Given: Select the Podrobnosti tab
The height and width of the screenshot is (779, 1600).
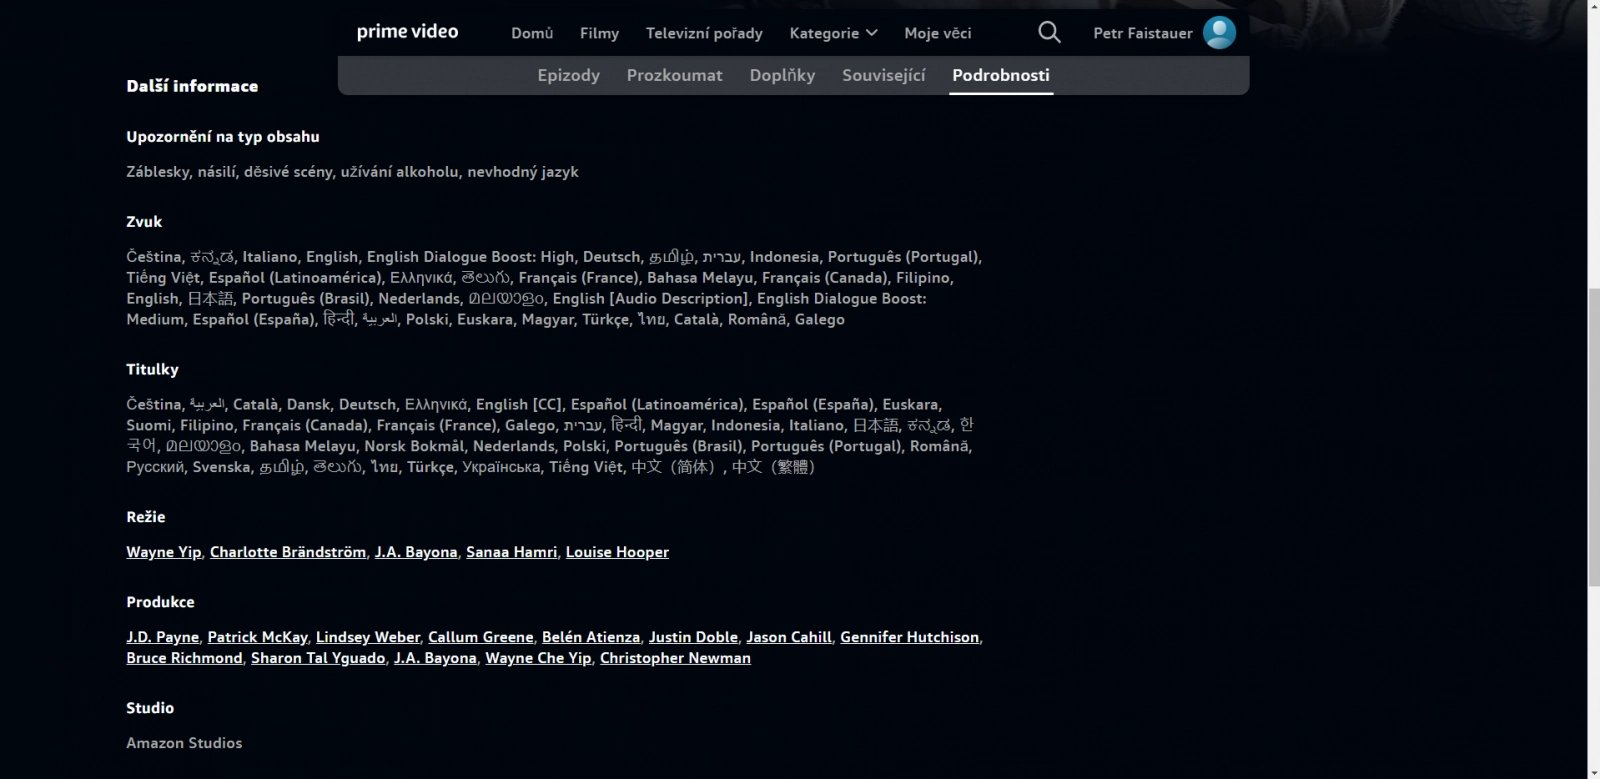Looking at the screenshot, I should (1001, 75).
